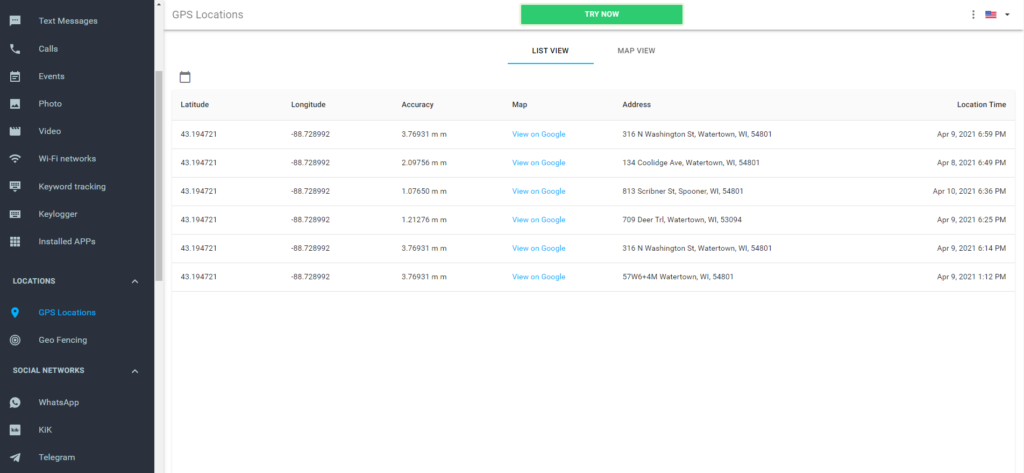Select the Wi-Fi networks icon

tap(15, 158)
